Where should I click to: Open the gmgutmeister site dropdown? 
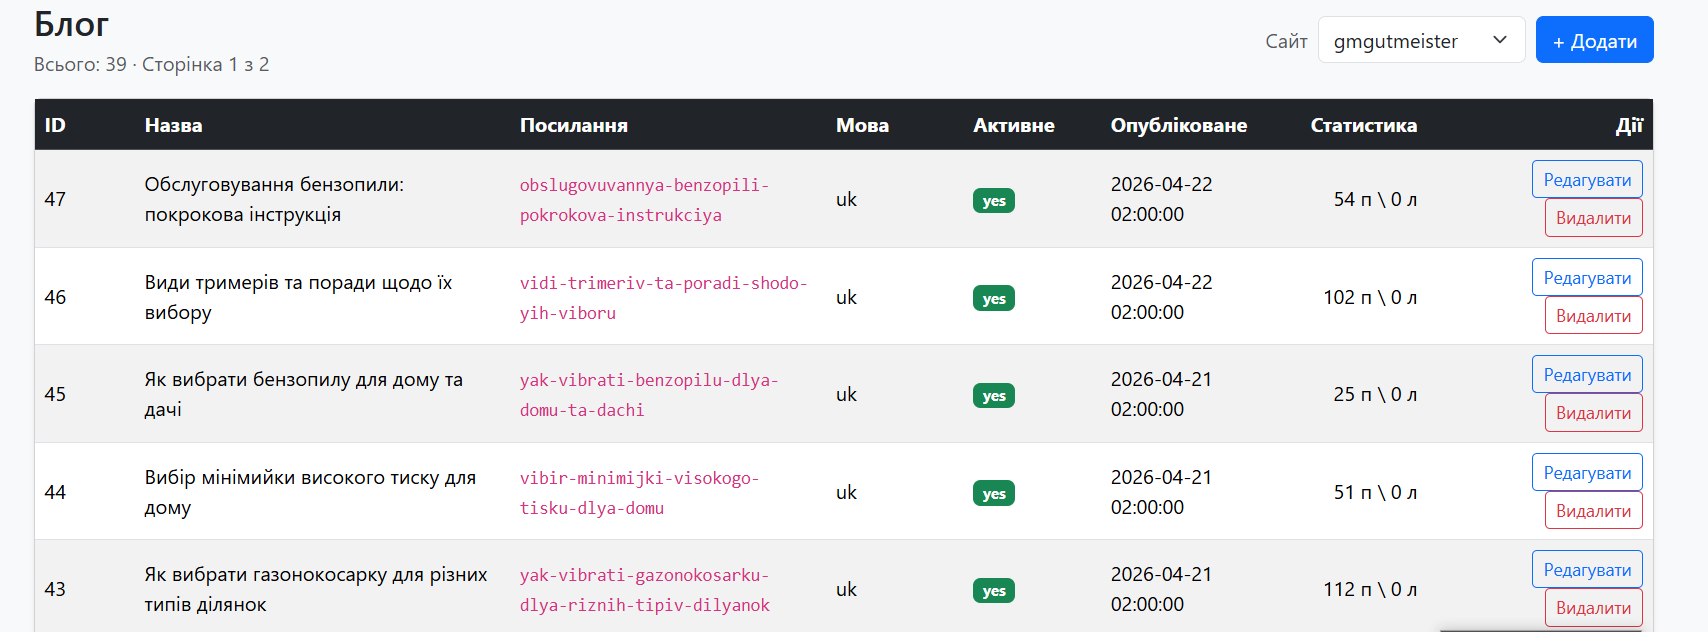(1421, 40)
